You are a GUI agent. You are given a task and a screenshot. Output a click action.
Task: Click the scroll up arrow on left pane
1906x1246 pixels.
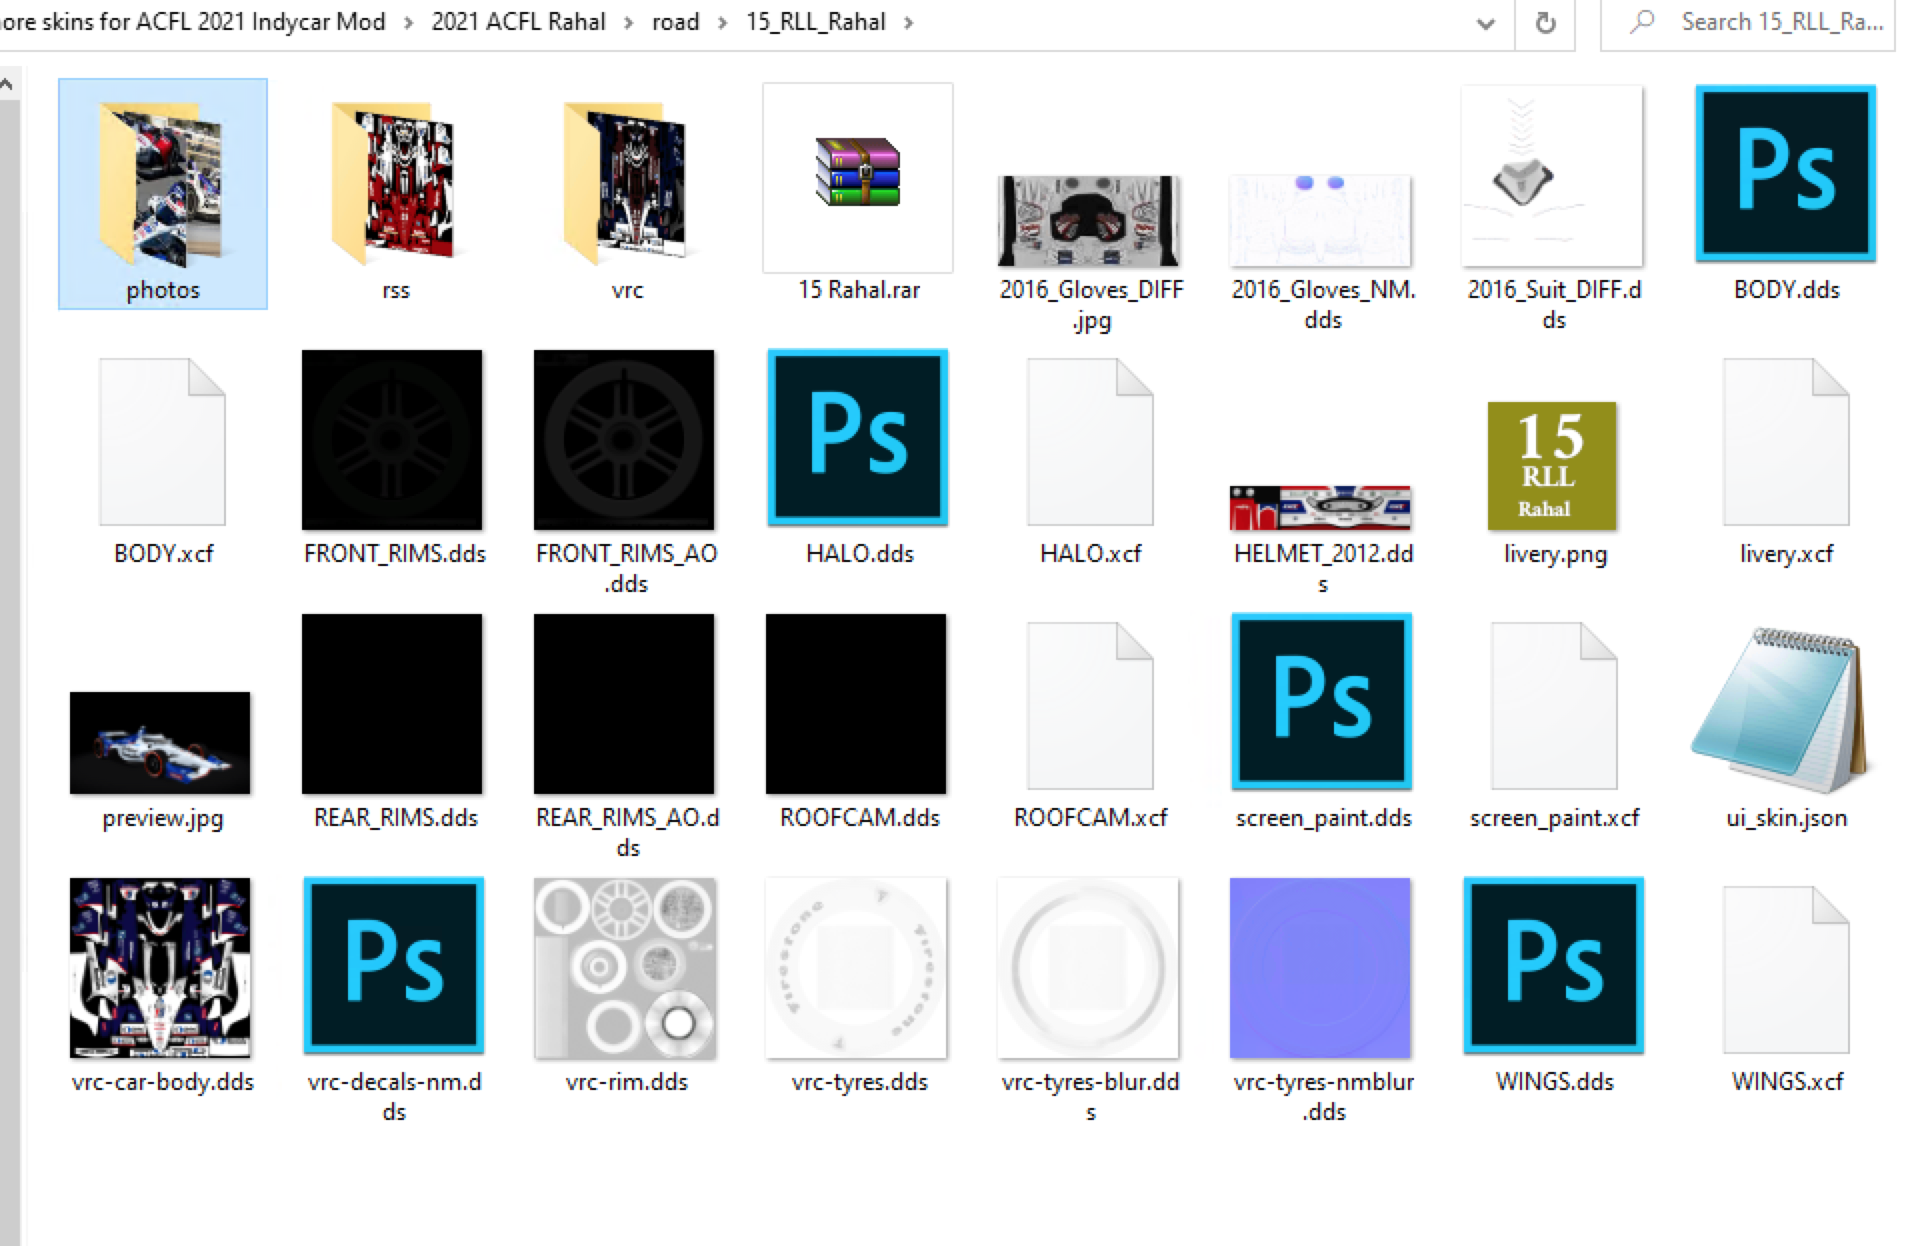click(x=9, y=85)
